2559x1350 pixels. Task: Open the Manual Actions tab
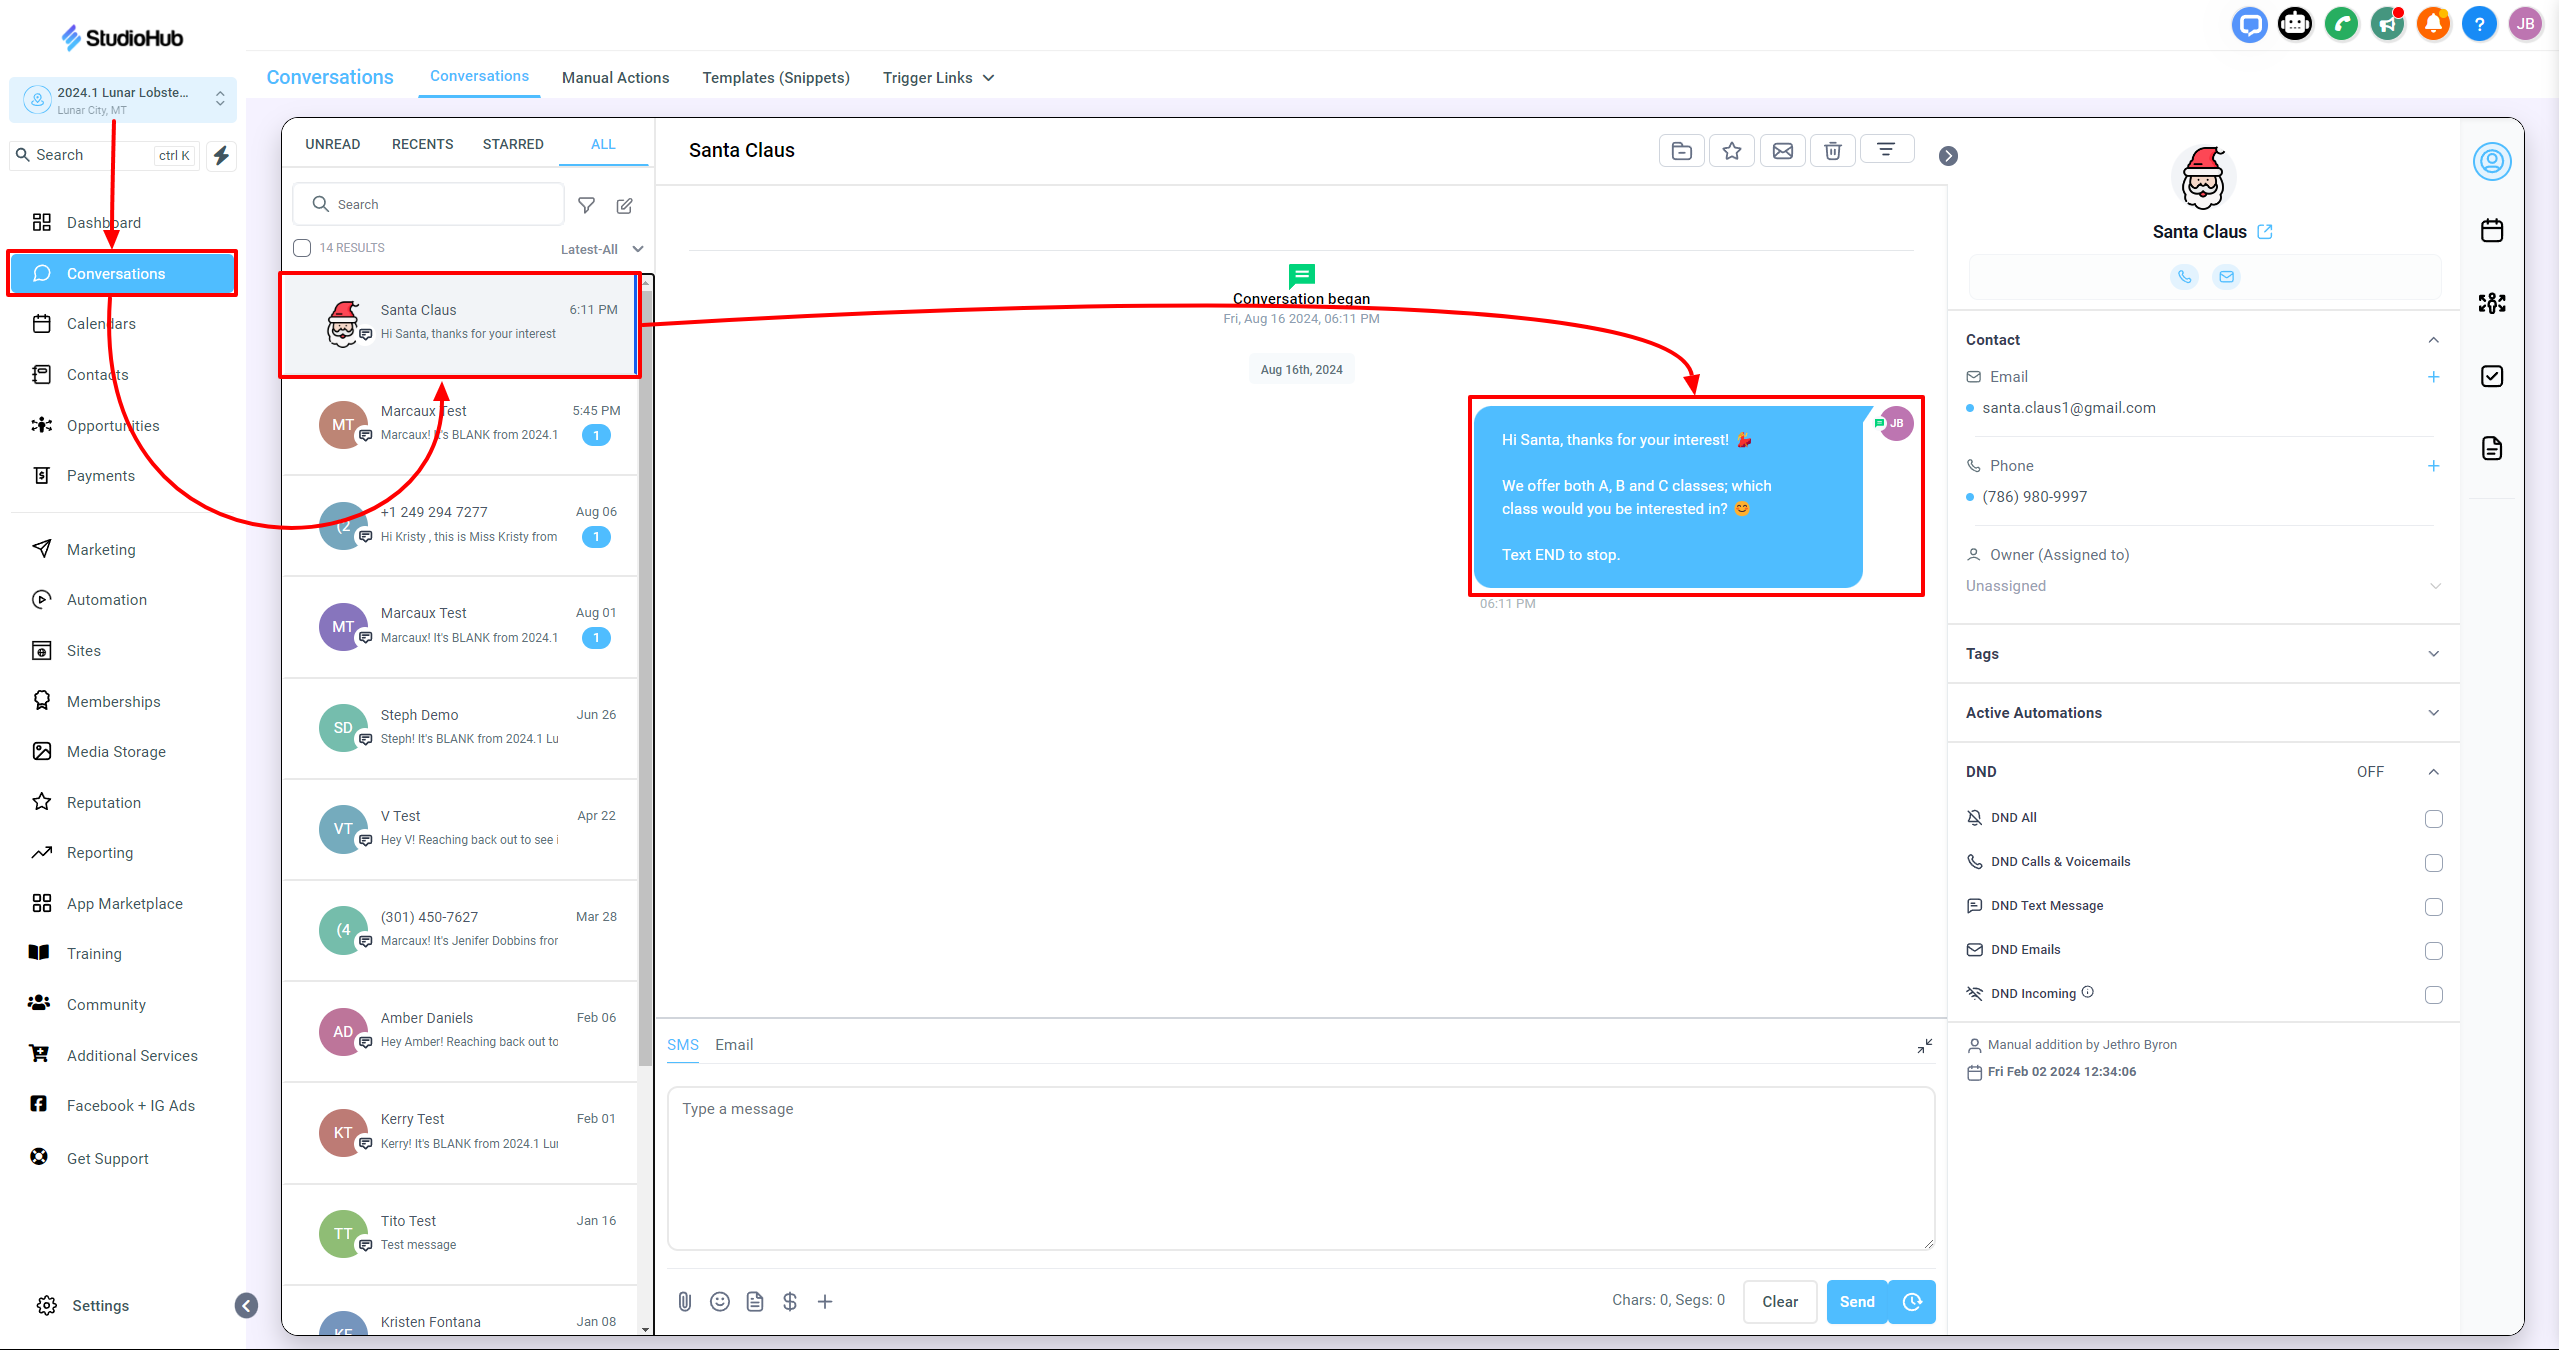[x=615, y=78]
